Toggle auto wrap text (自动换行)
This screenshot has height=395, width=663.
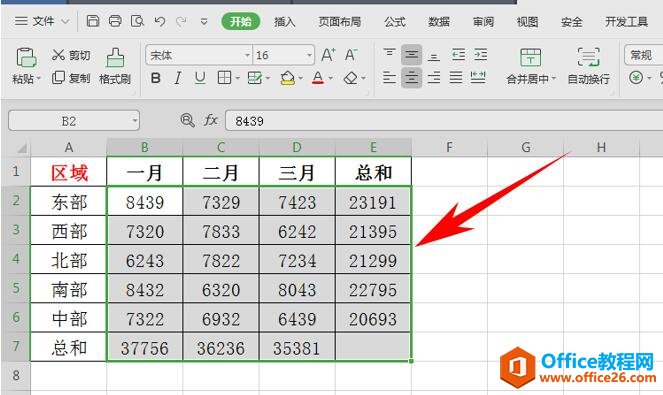588,65
